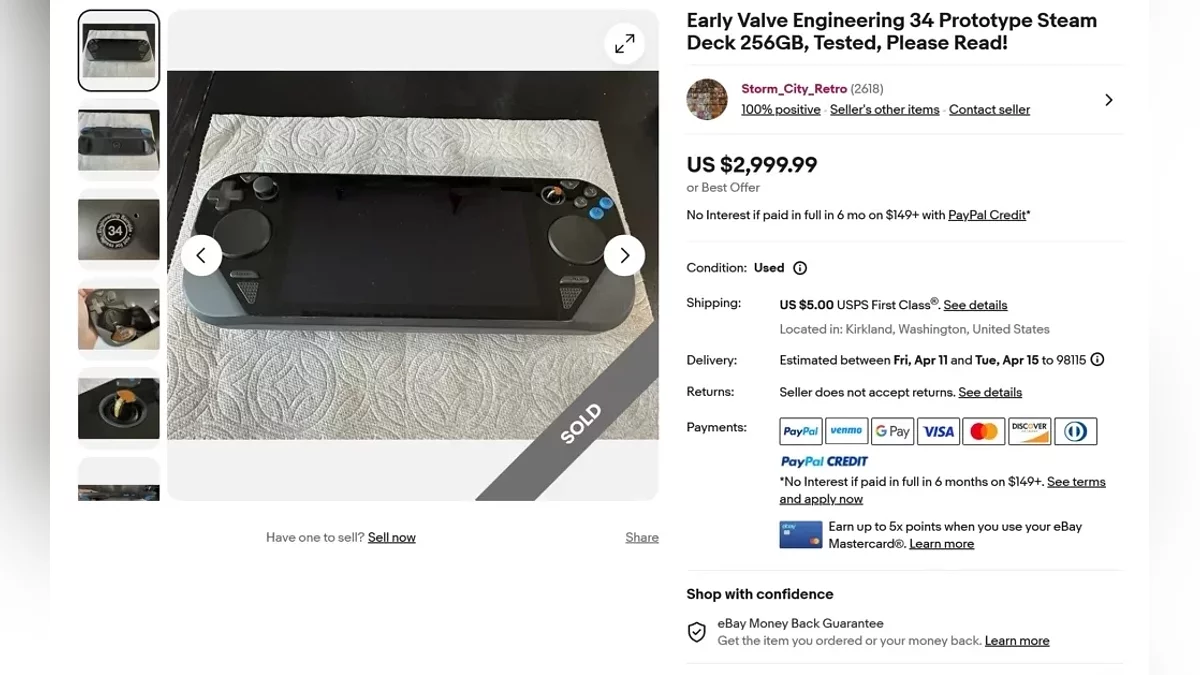1200x675 pixels.
Task: Go to previous product image
Action: pyautogui.click(x=201, y=256)
